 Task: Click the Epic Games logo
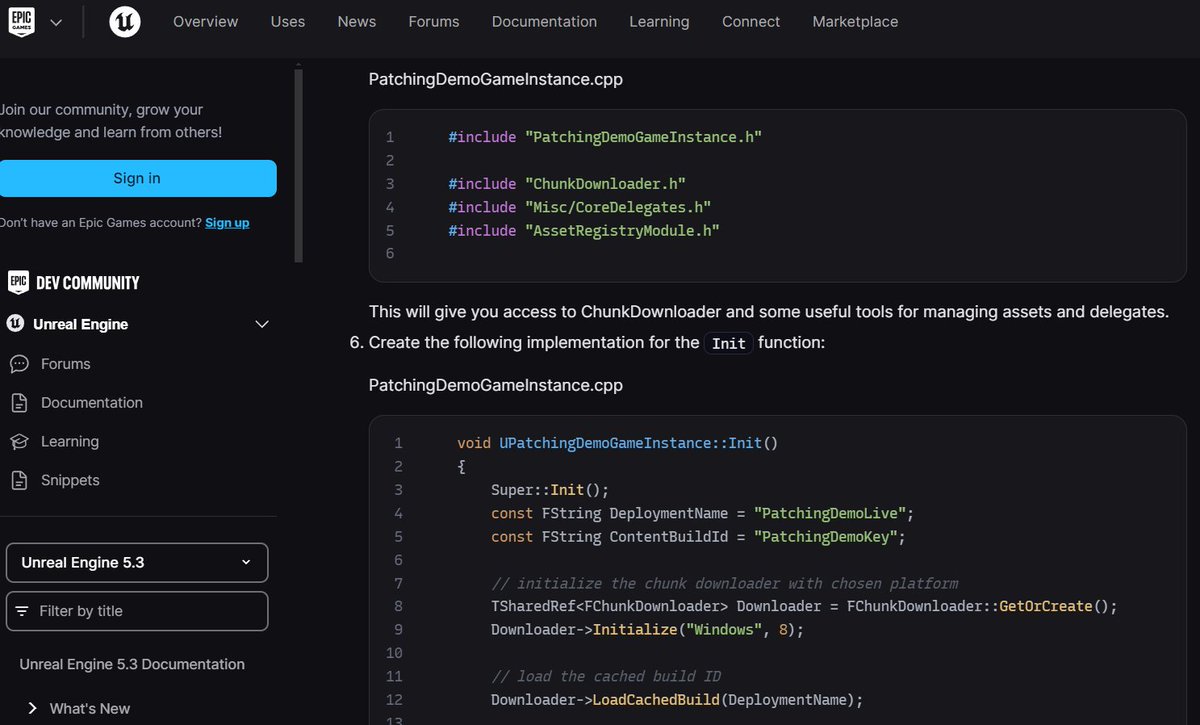click(x=22, y=22)
